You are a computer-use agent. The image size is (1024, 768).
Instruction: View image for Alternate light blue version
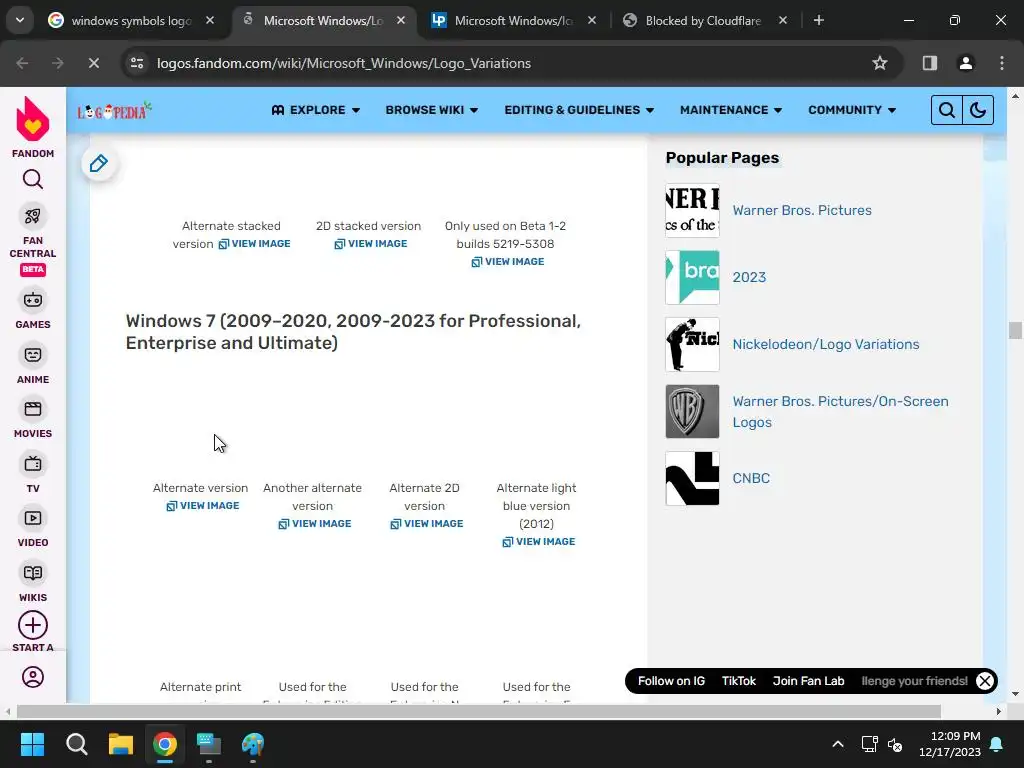[x=539, y=542]
